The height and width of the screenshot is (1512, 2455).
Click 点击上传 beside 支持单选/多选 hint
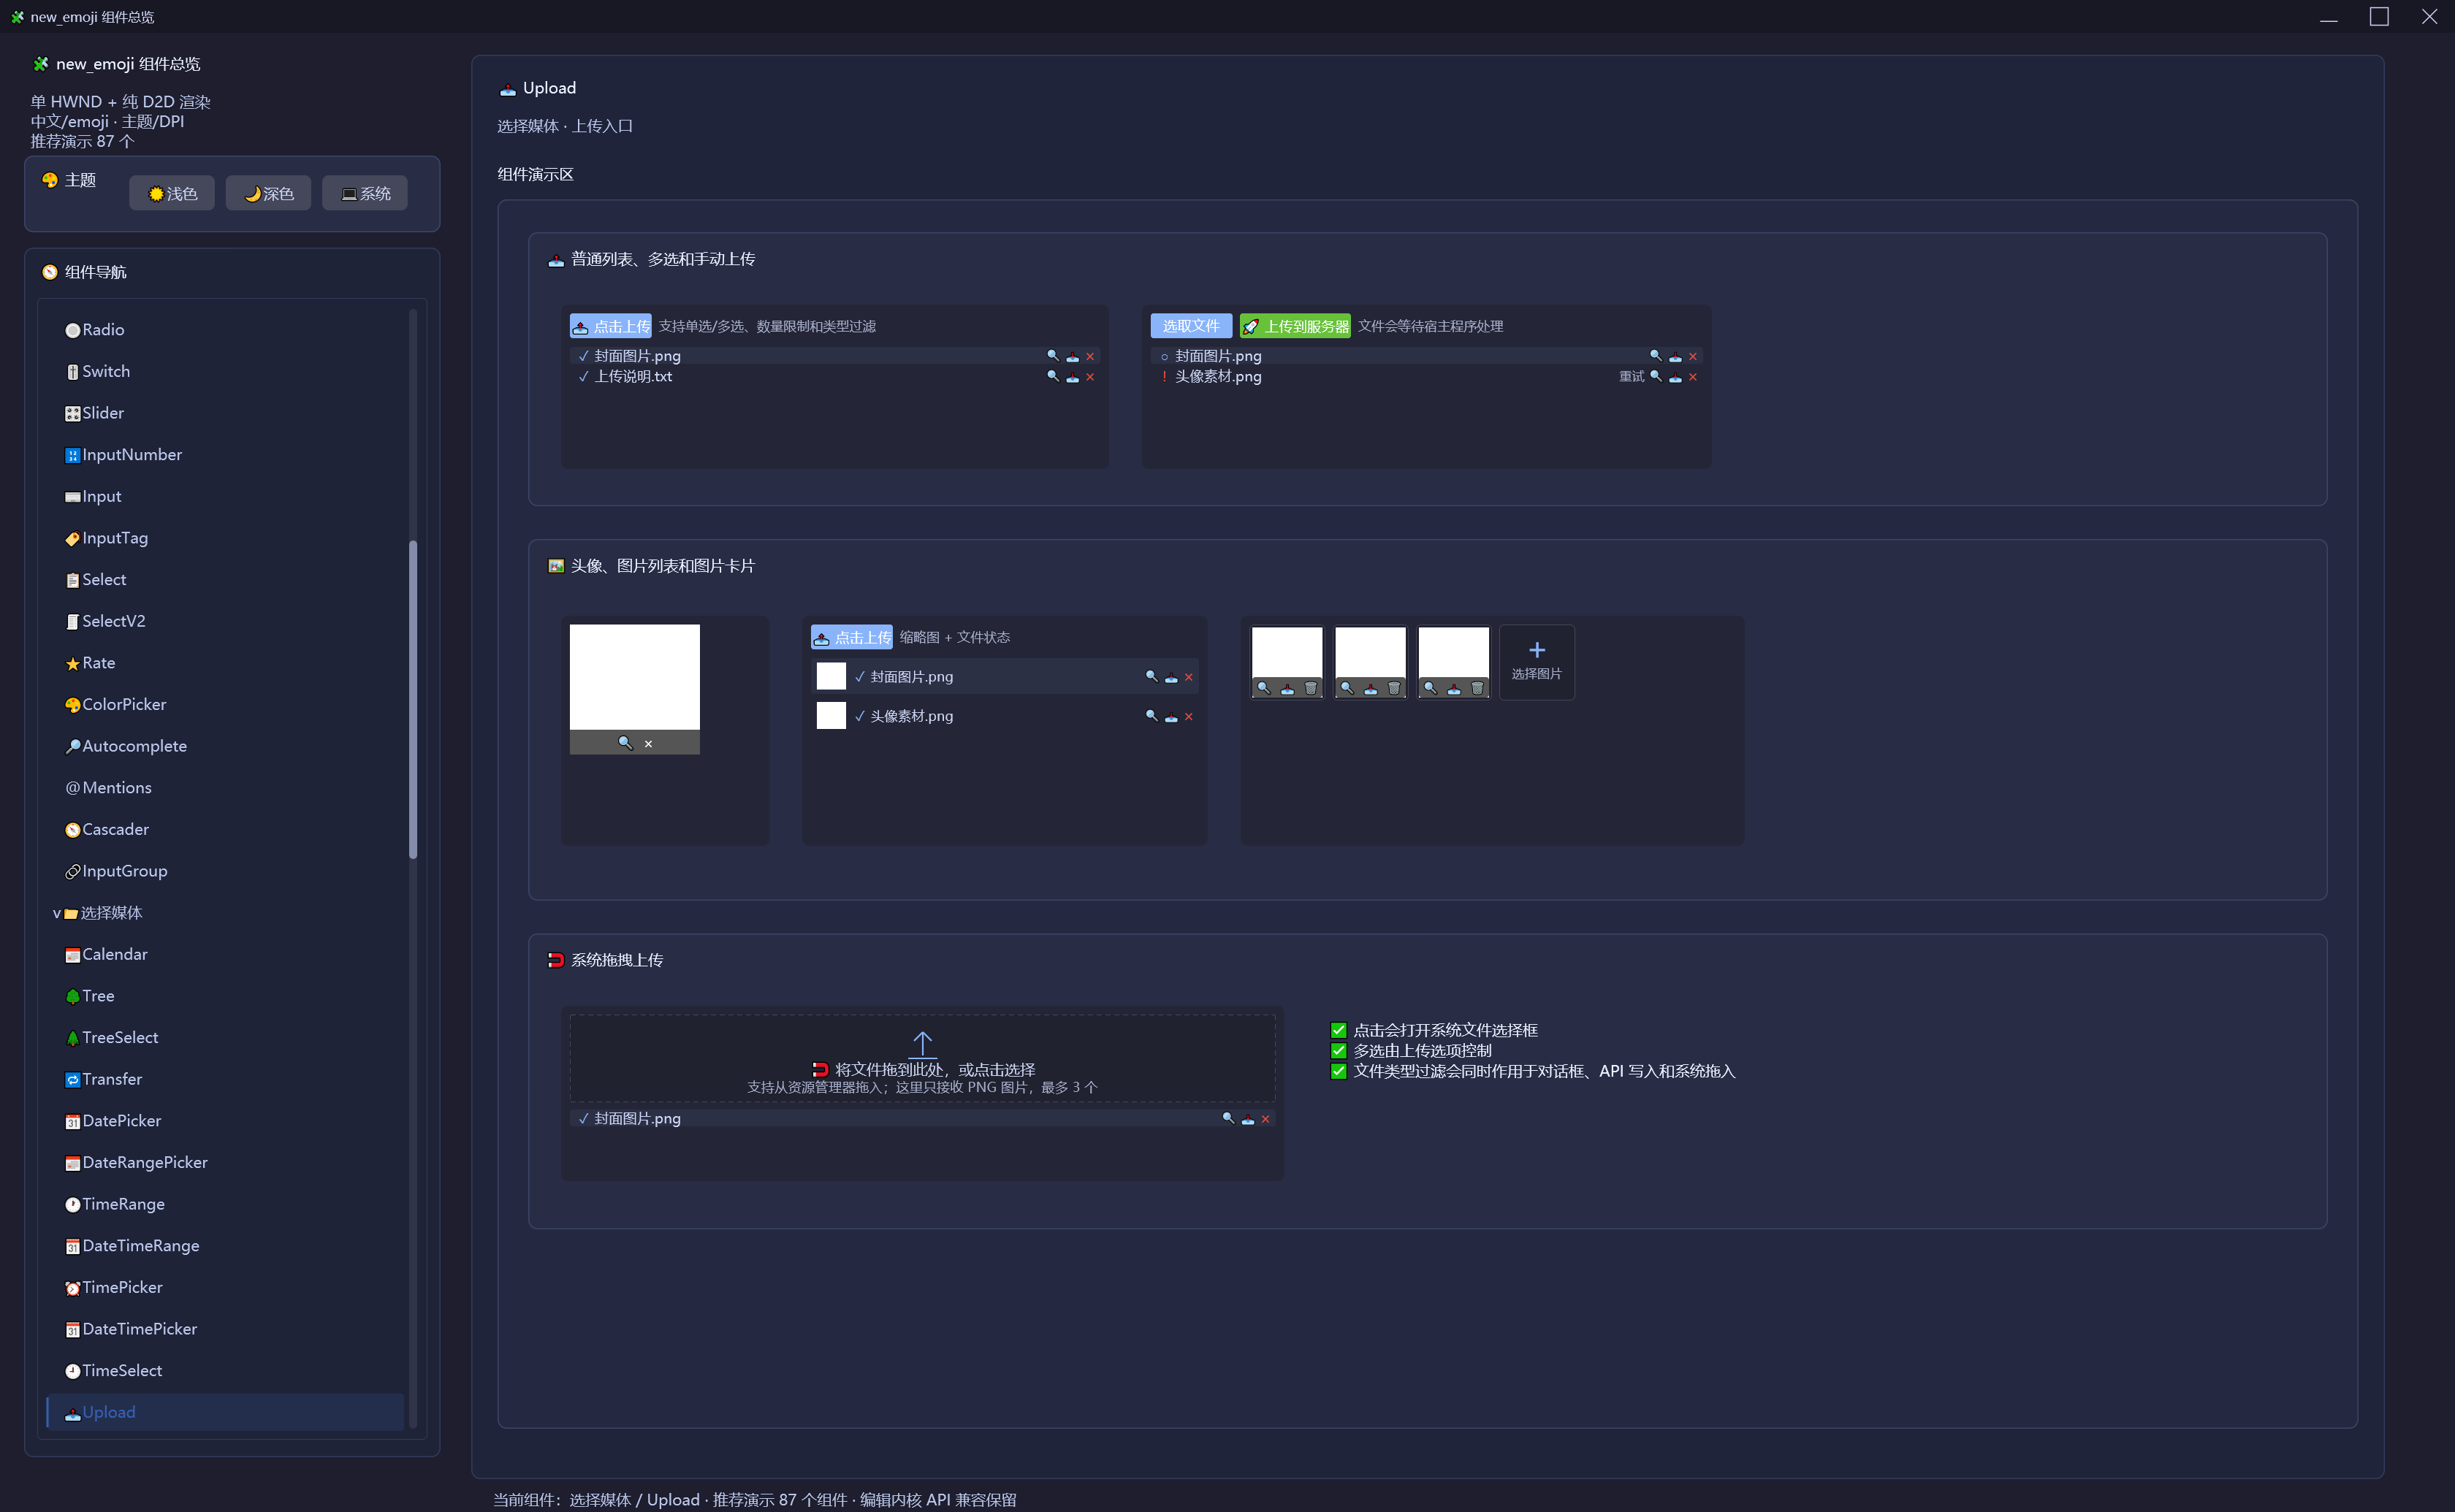[x=610, y=326]
